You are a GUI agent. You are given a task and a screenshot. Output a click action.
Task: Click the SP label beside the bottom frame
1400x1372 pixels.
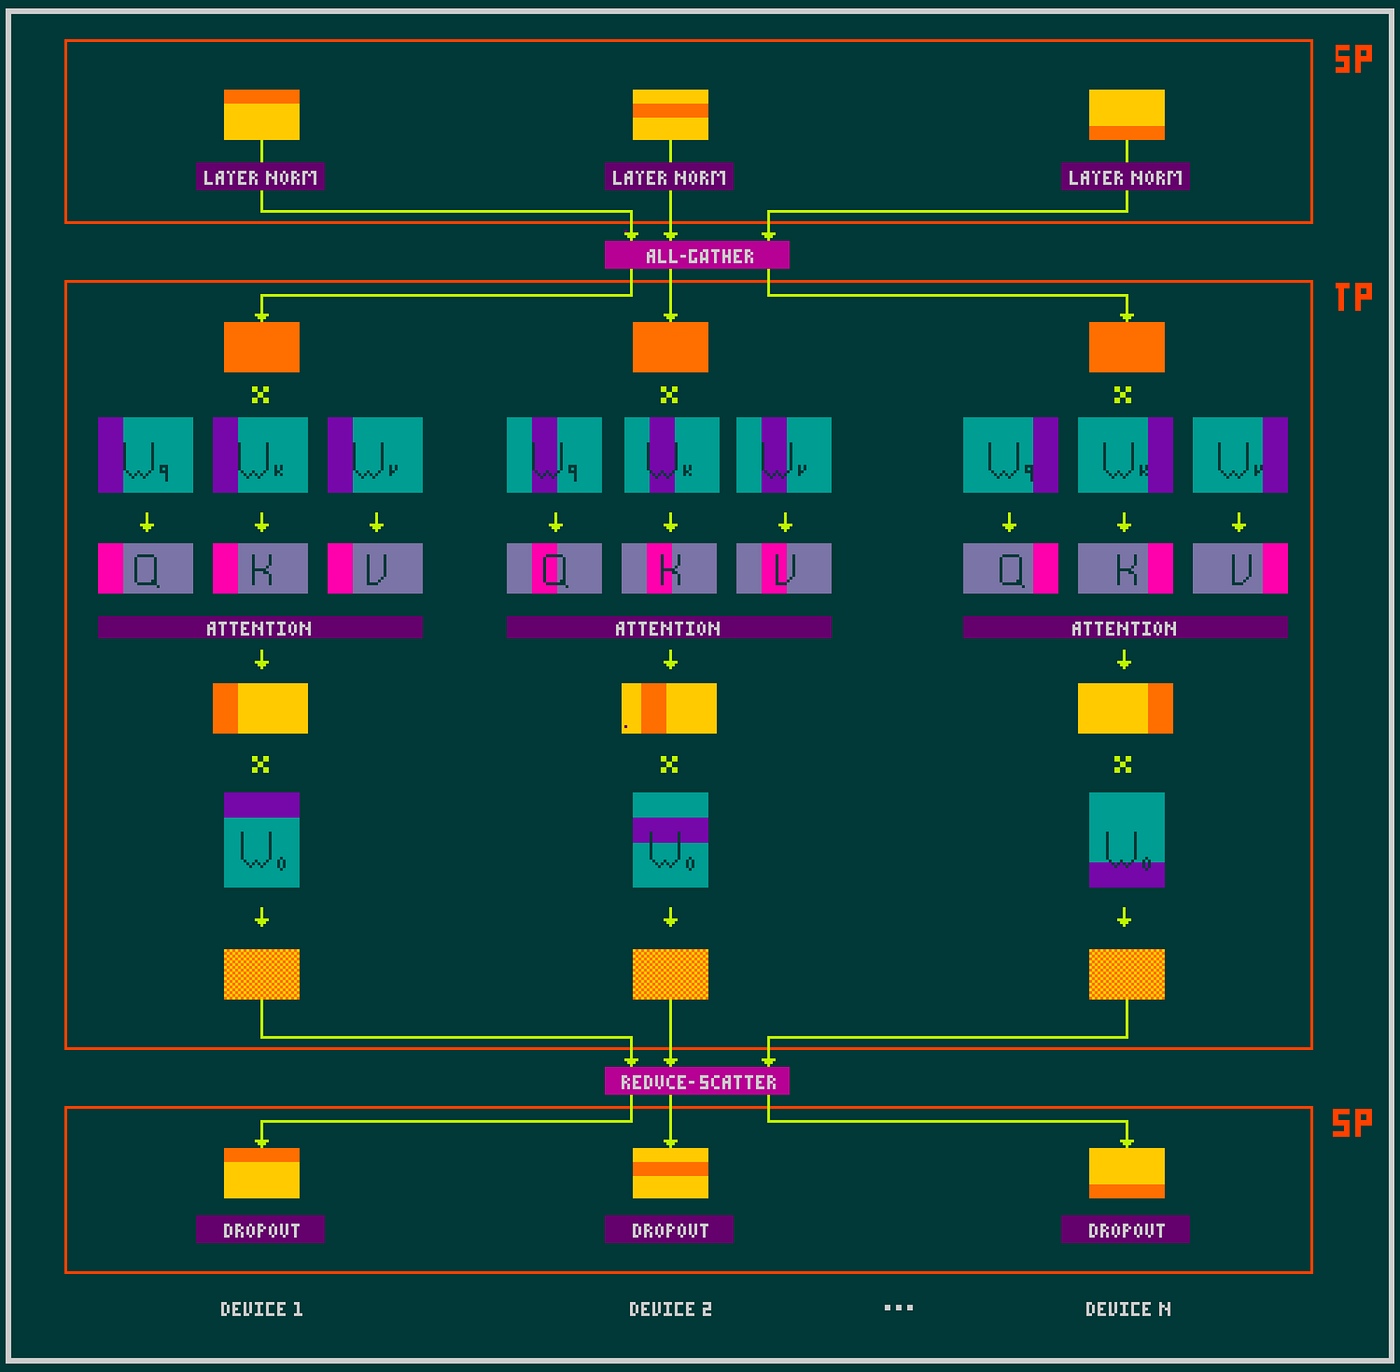click(x=1353, y=1123)
